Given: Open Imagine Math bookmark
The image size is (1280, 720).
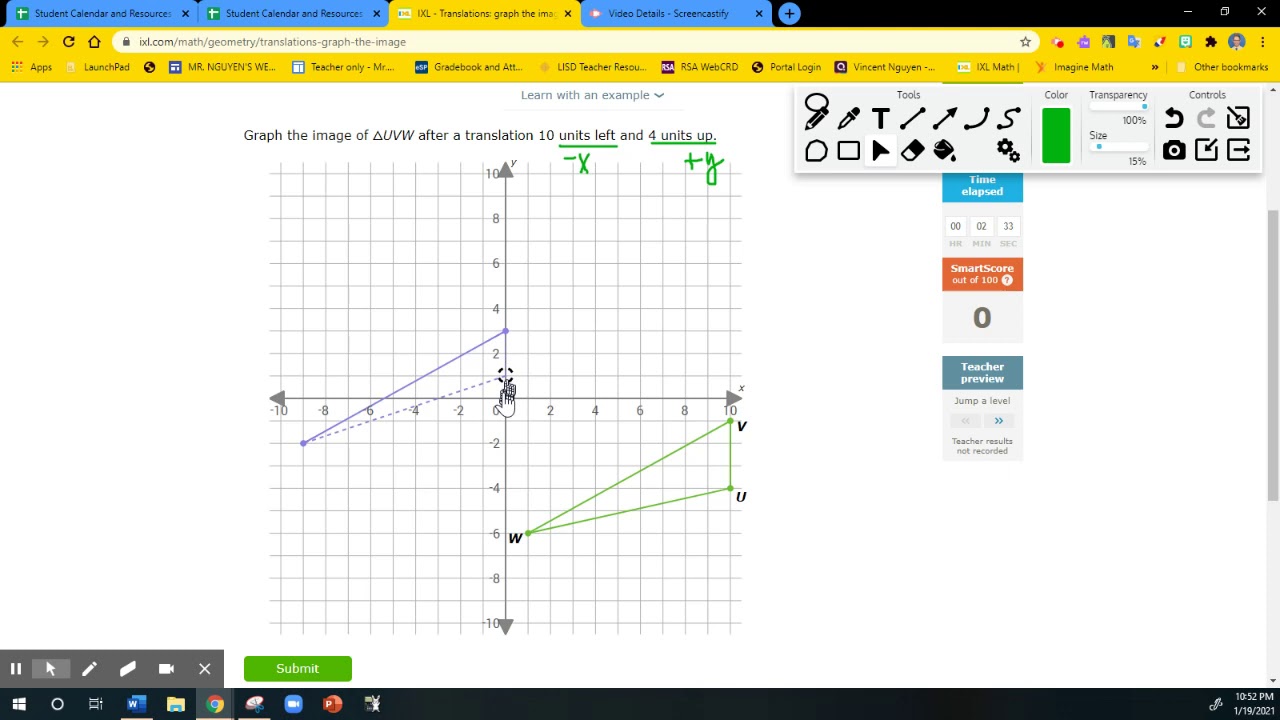Looking at the screenshot, I should click(1073, 67).
